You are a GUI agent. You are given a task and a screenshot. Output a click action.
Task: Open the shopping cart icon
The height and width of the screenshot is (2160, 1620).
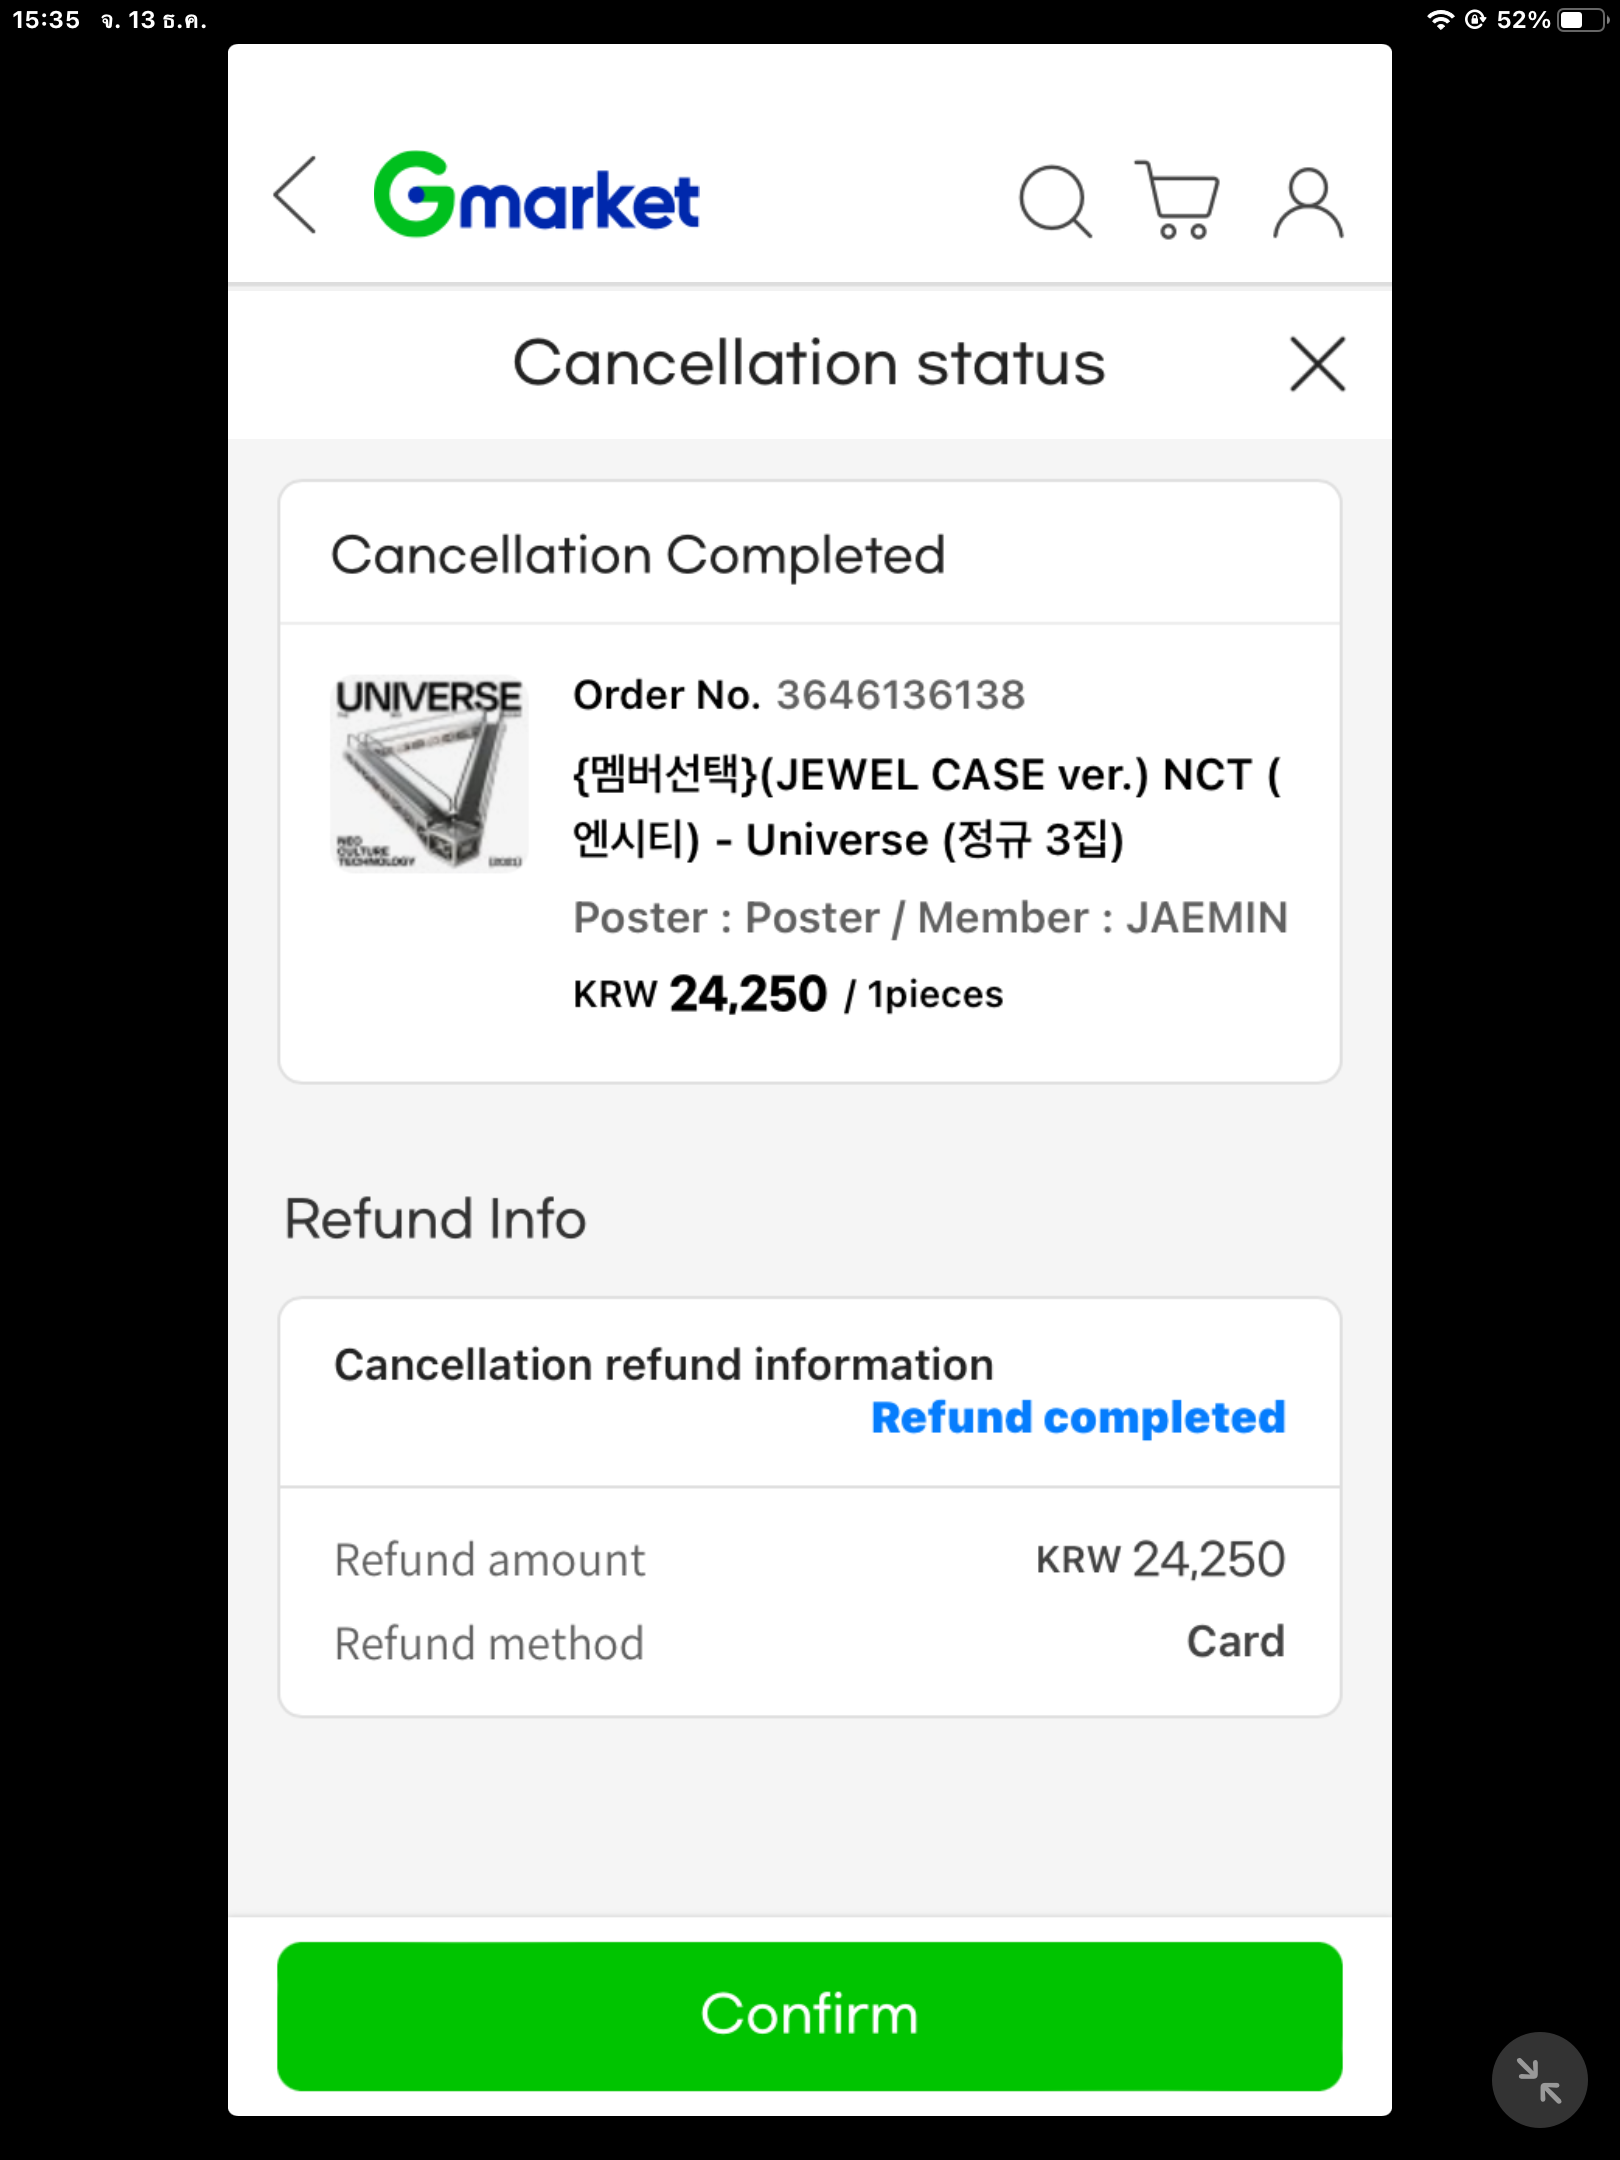pyautogui.click(x=1178, y=200)
